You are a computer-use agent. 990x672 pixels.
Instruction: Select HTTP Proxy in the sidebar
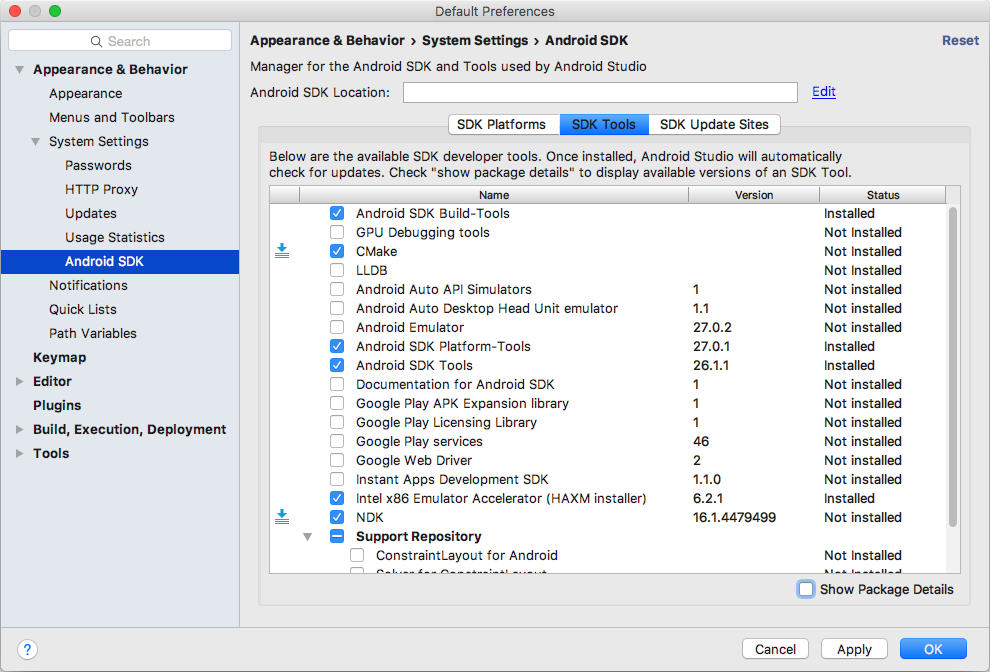pos(102,189)
